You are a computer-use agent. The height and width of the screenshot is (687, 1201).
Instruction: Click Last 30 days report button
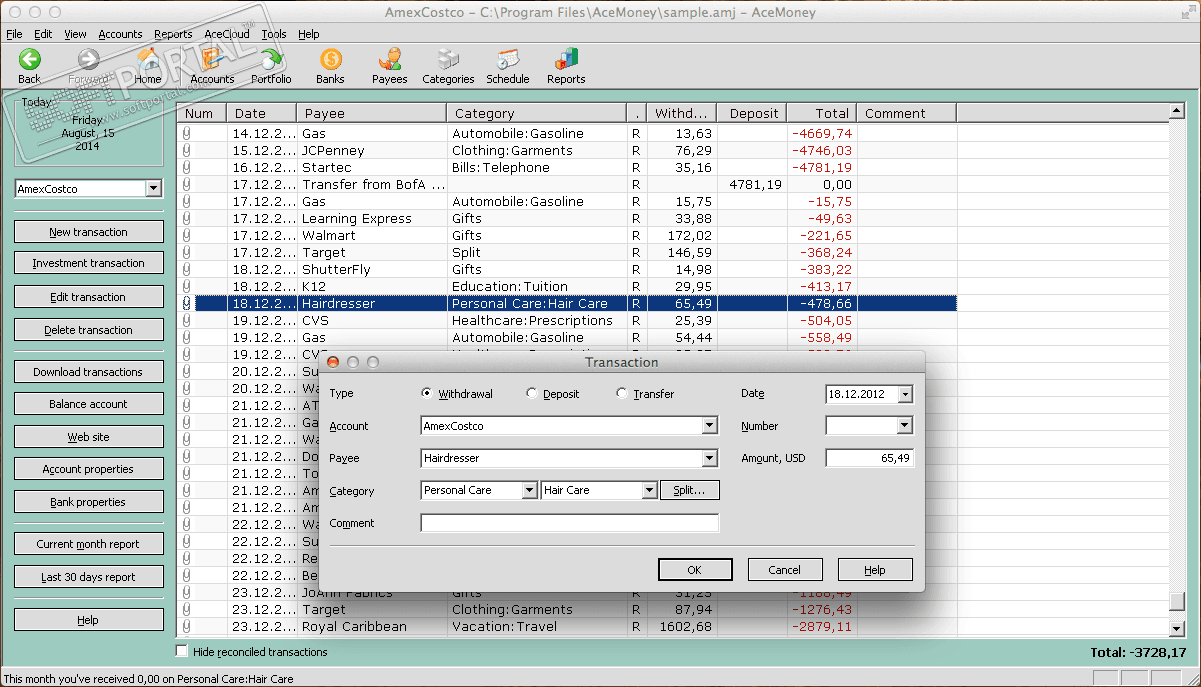89,577
